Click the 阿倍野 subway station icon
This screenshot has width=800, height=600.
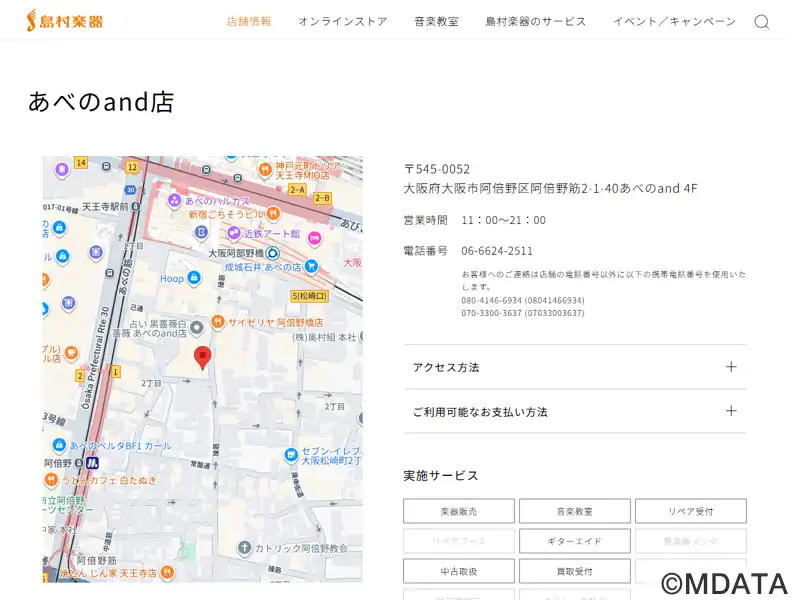[92, 463]
